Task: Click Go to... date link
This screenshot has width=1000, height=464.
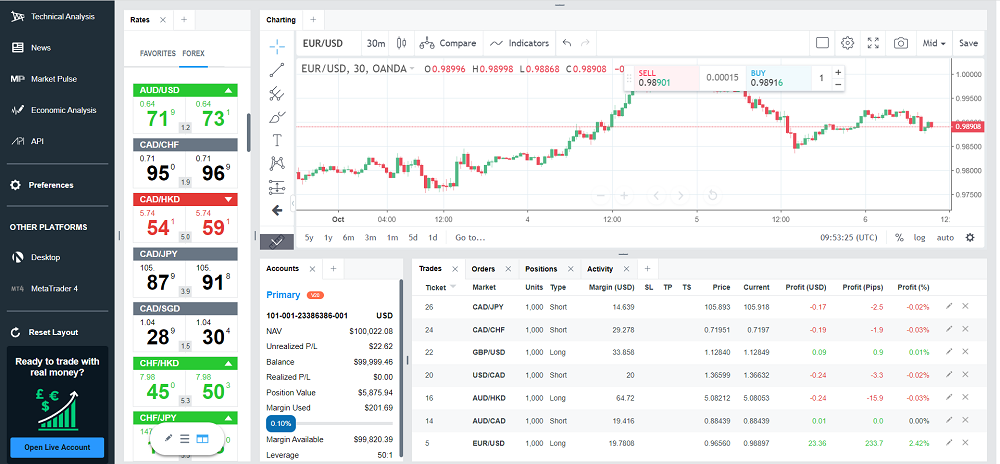Action: [x=470, y=238]
